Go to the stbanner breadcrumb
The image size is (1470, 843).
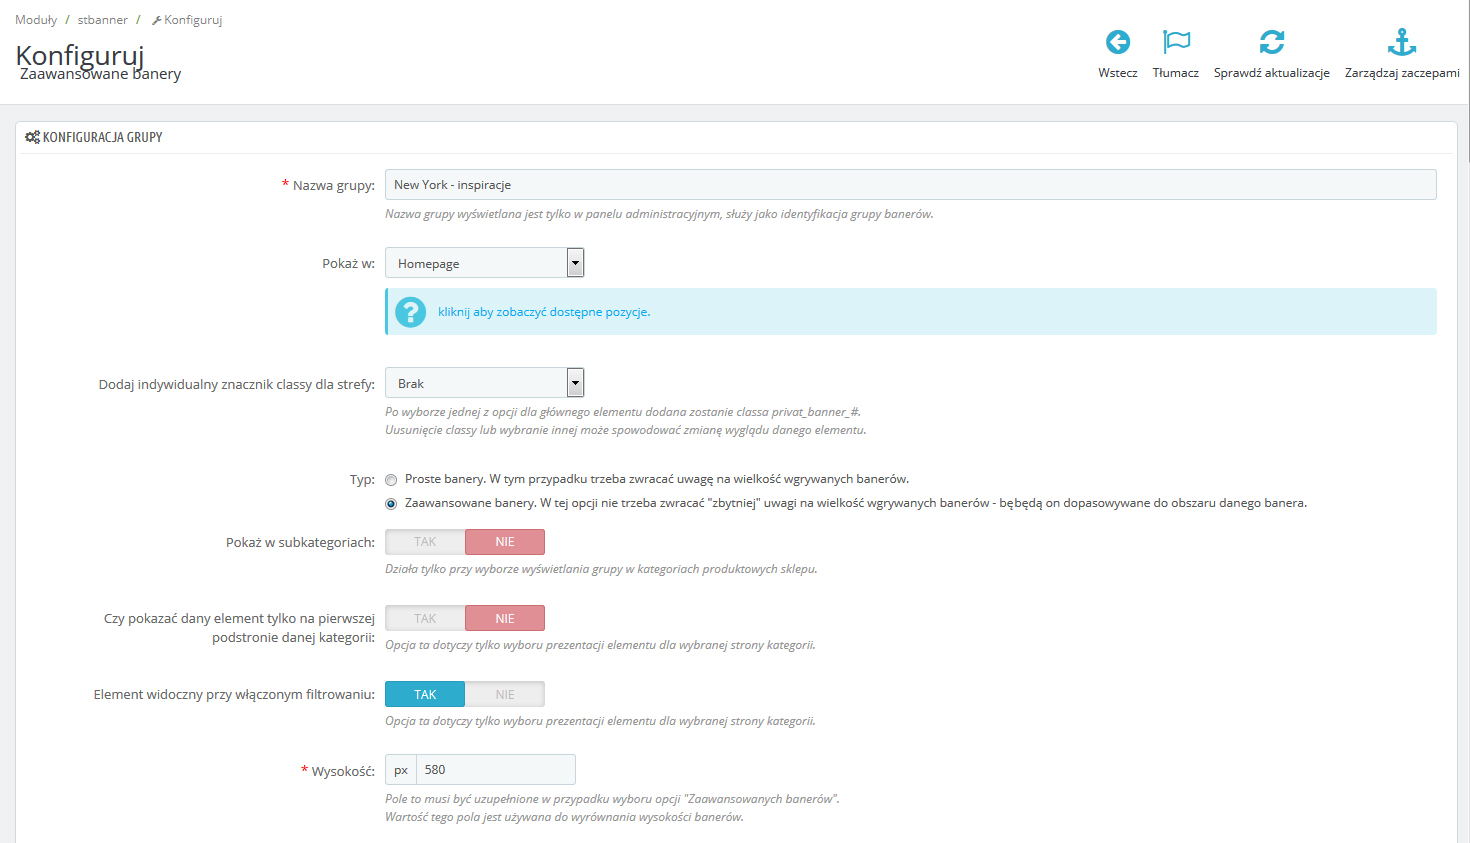[102, 20]
